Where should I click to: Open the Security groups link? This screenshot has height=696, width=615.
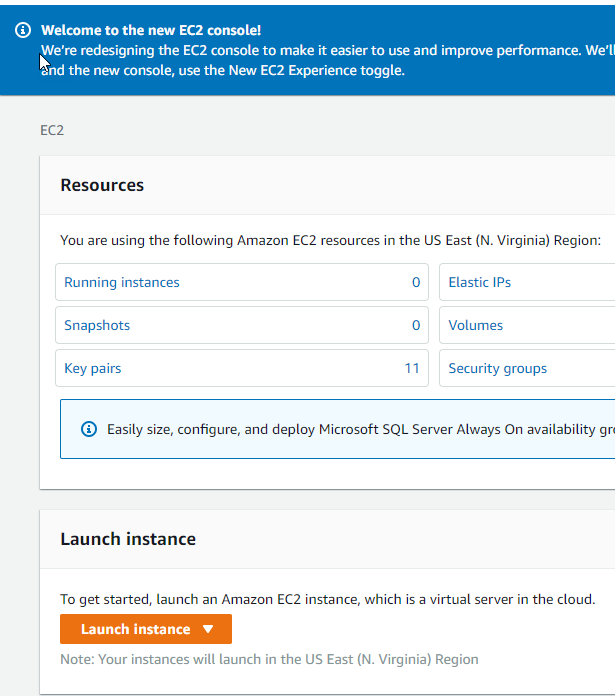coord(497,368)
